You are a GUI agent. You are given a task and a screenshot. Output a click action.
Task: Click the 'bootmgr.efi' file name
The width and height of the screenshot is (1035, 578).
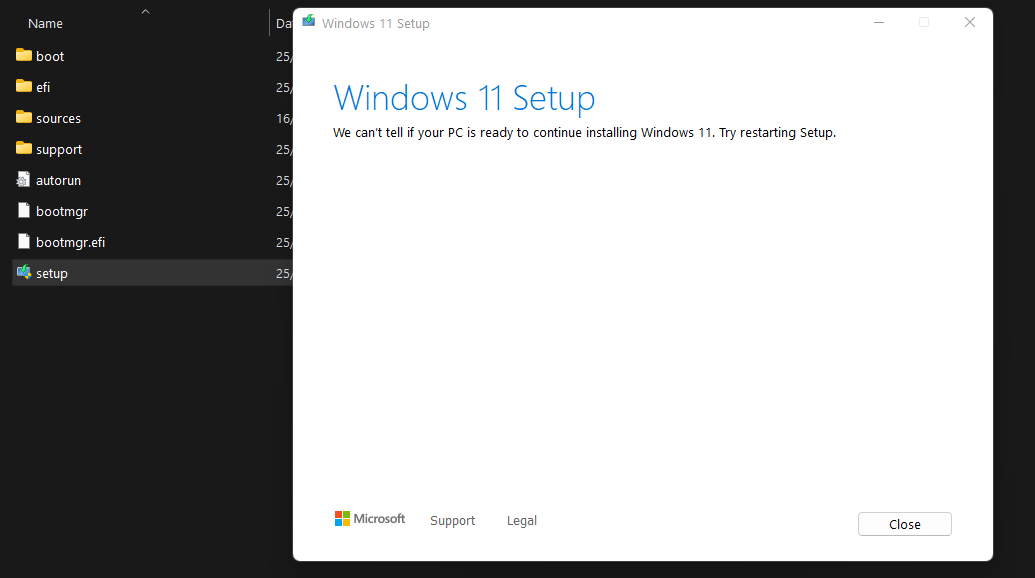coord(70,243)
